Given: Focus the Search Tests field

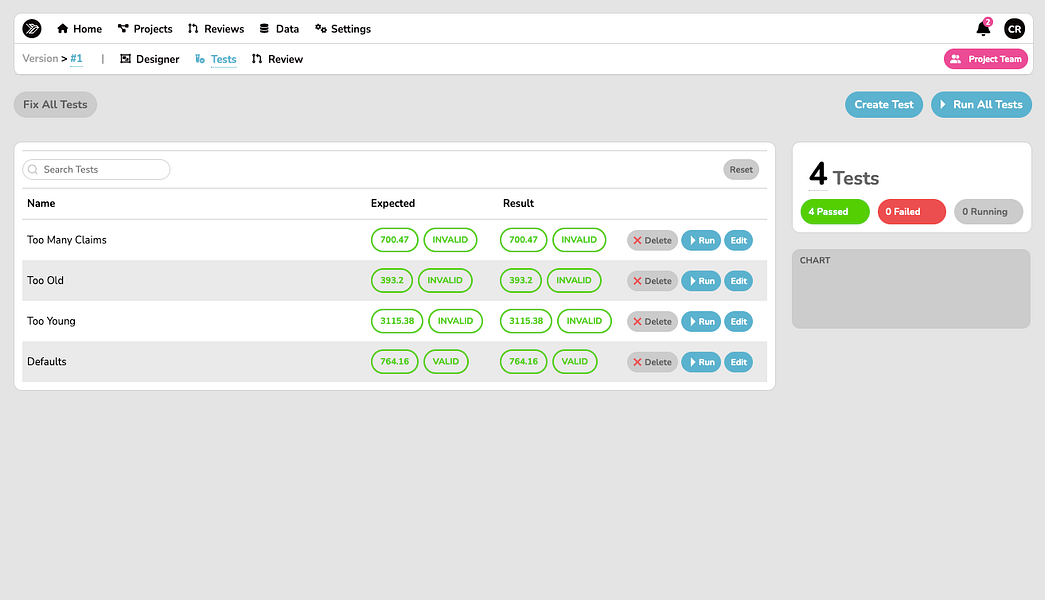Looking at the screenshot, I should tap(96, 169).
